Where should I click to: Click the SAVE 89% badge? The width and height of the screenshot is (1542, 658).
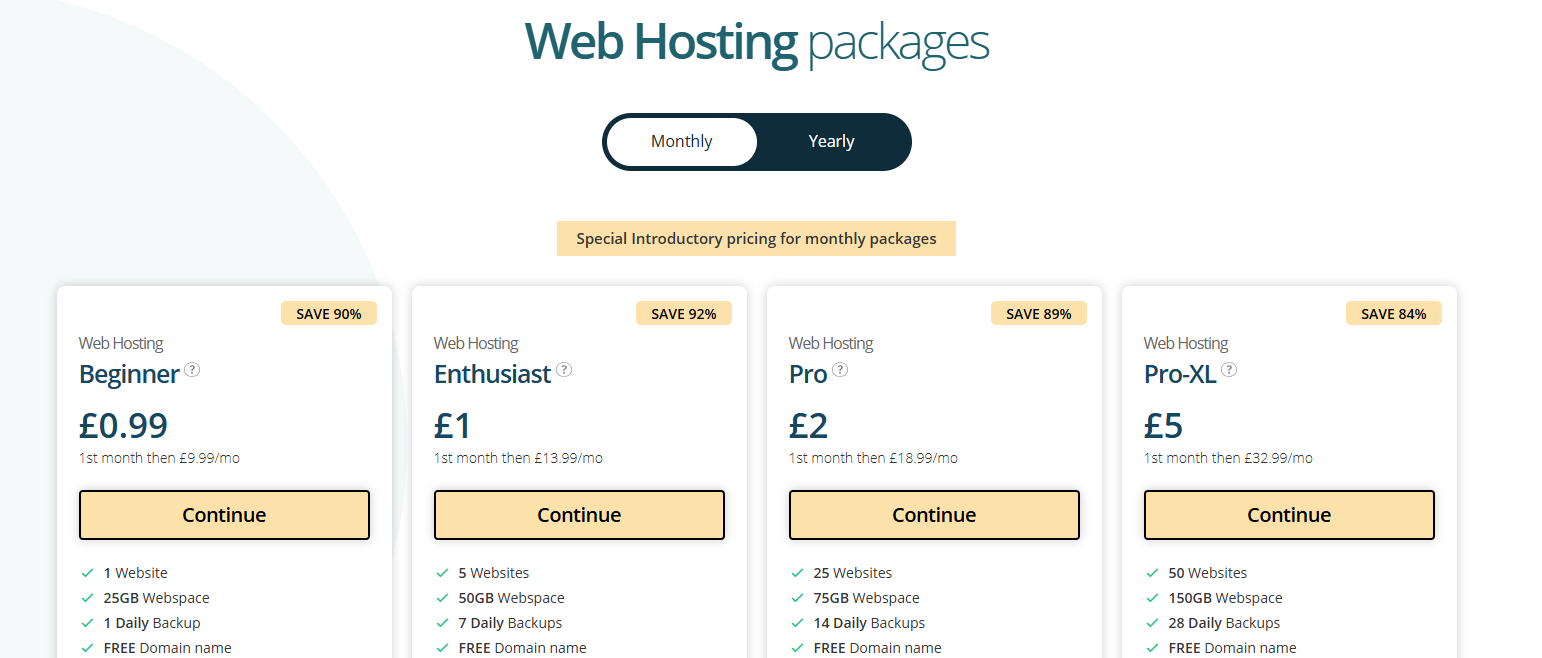1039,314
